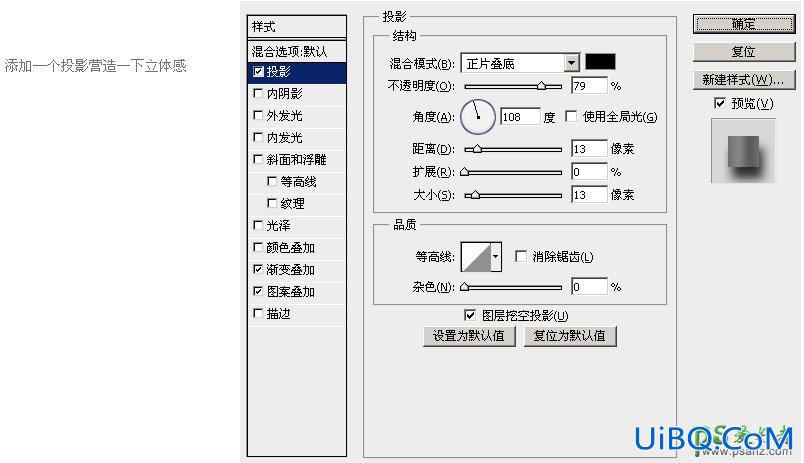Click the 角度 value field showing 108
Image resolution: width=804 pixels, height=463 pixels.
(x=520, y=116)
